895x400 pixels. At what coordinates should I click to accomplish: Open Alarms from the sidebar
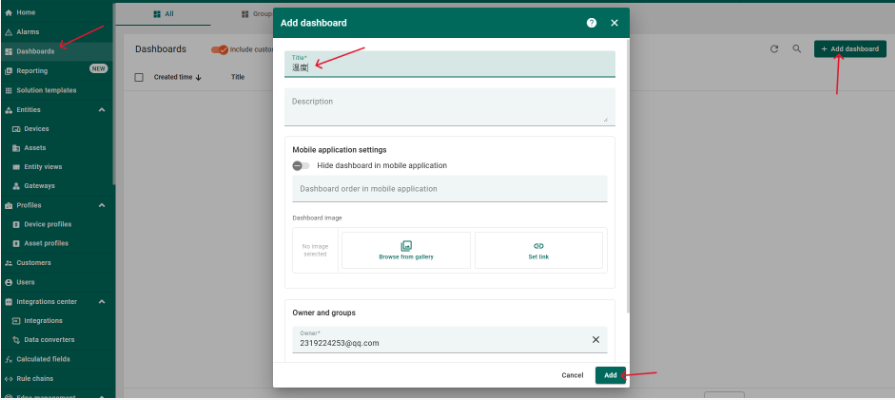click(28, 32)
